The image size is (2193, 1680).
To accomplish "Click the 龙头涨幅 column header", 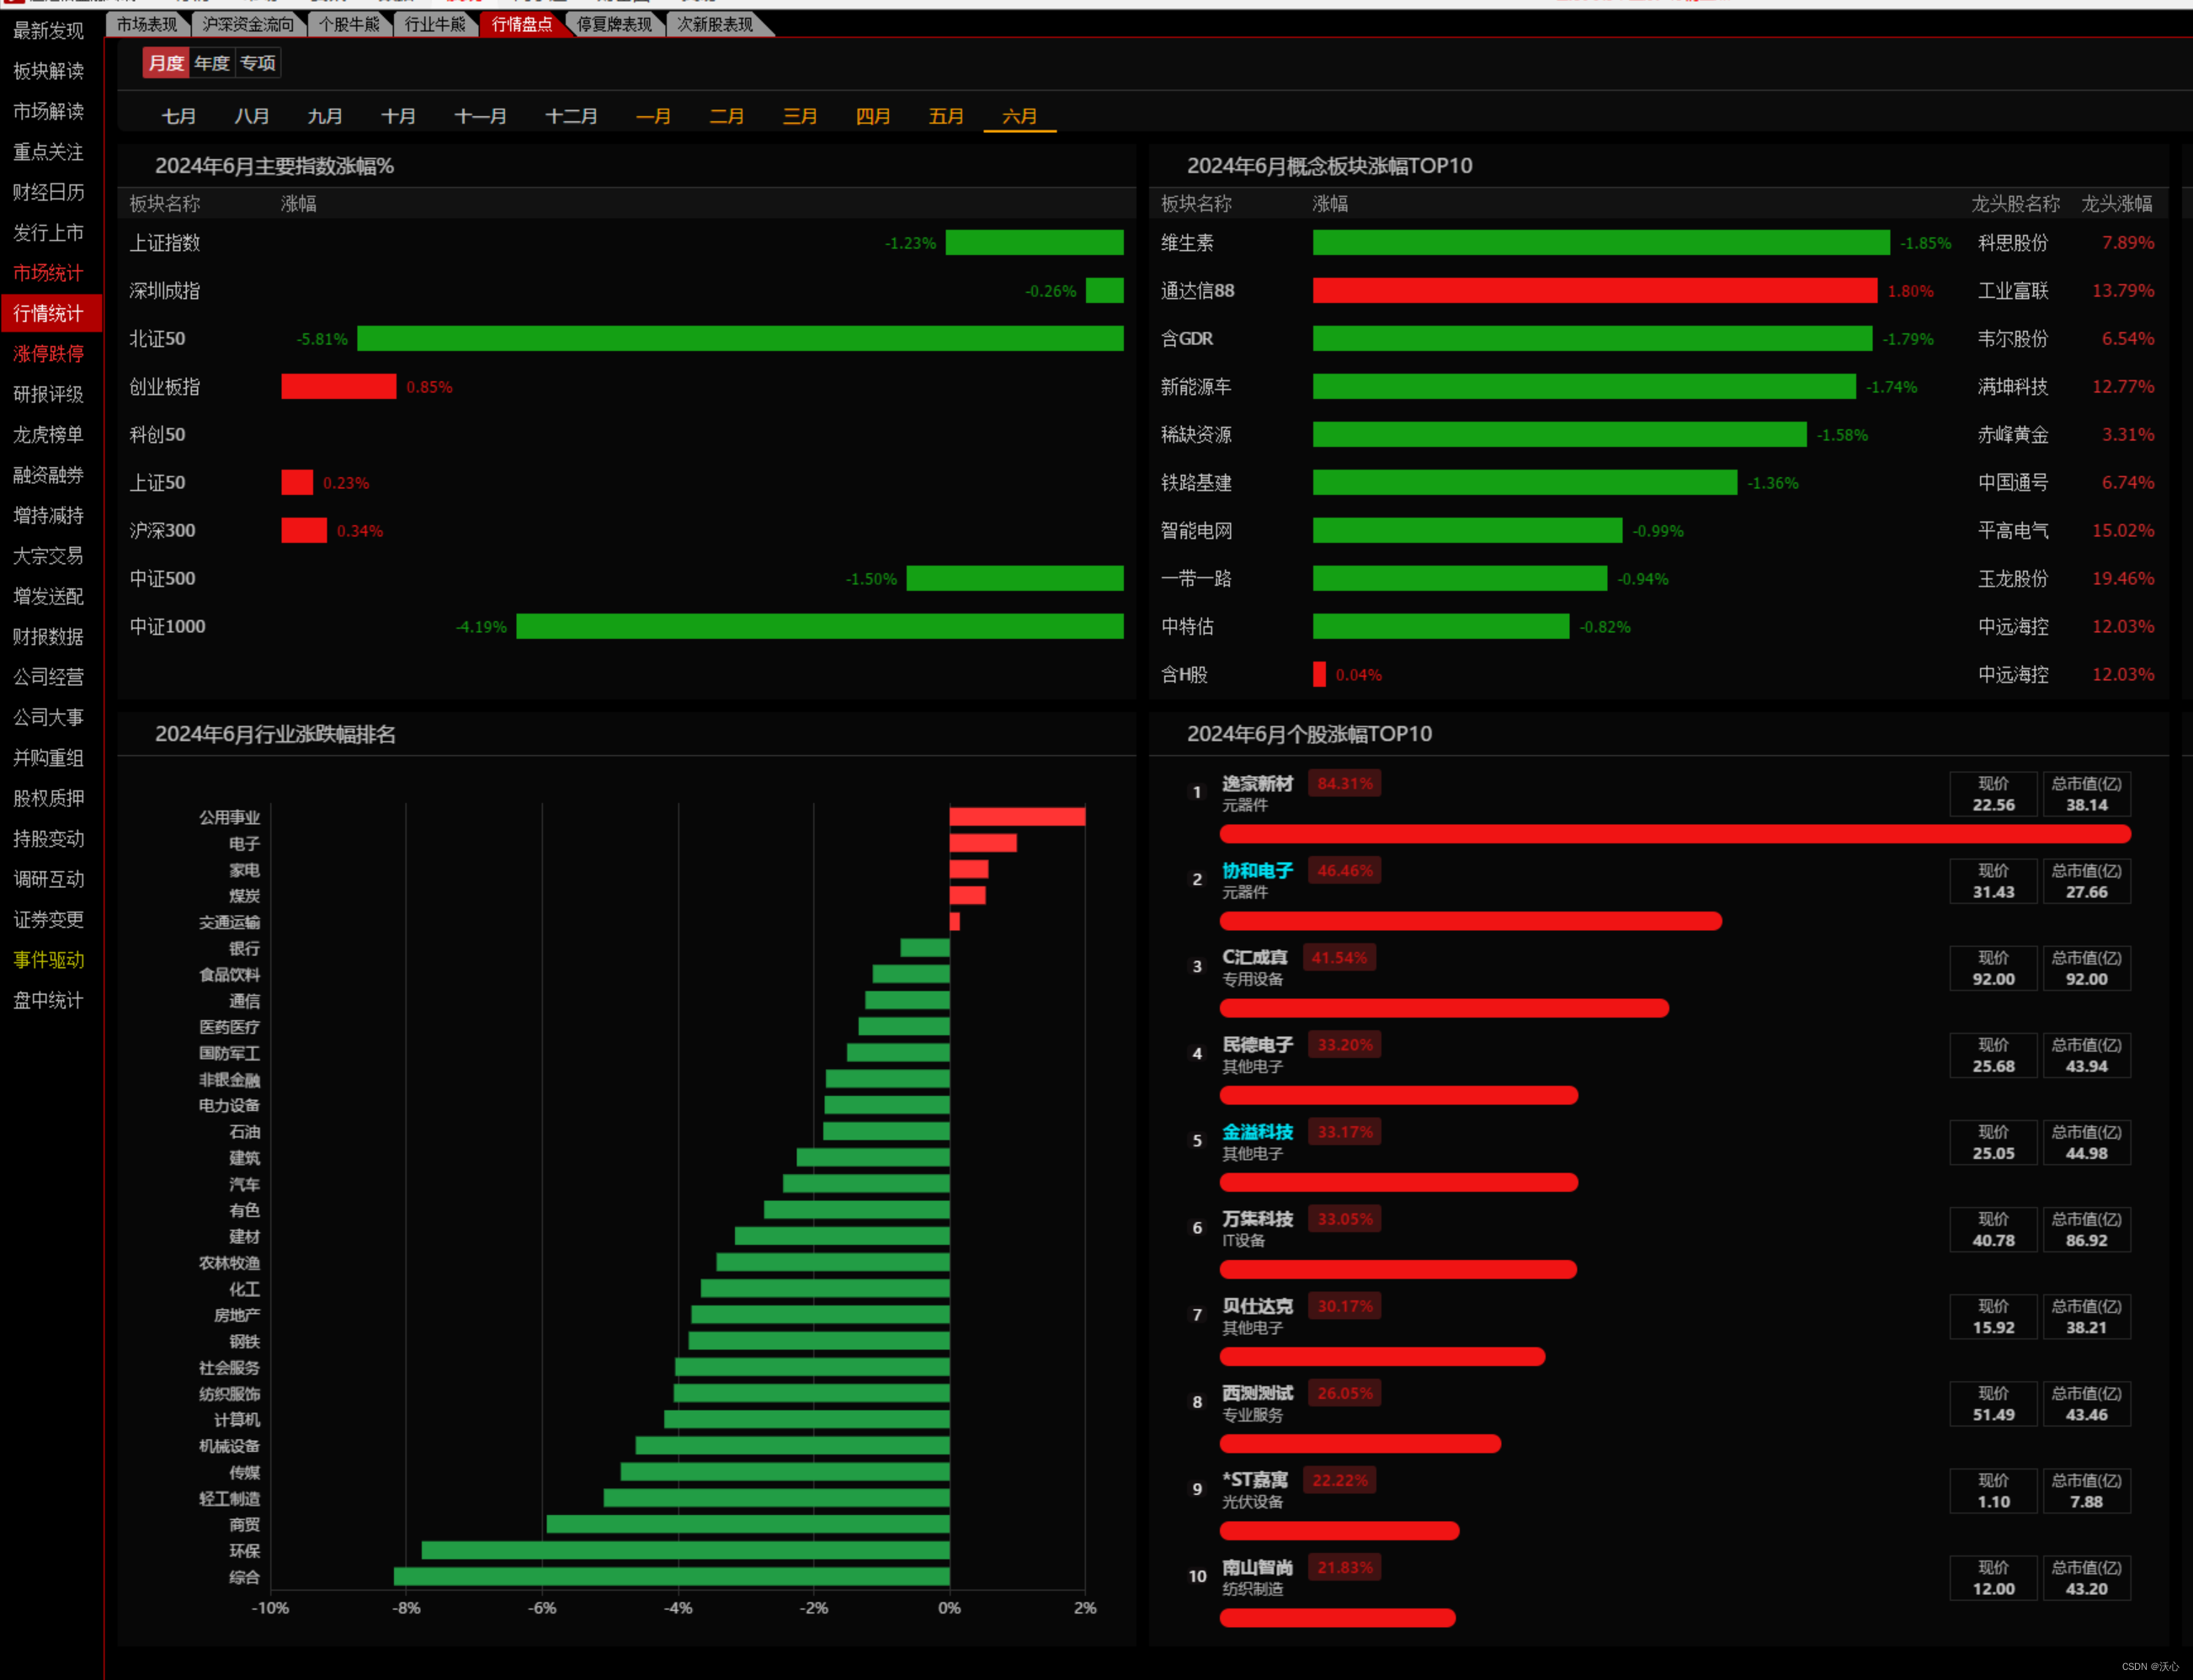I will [x=2117, y=204].
